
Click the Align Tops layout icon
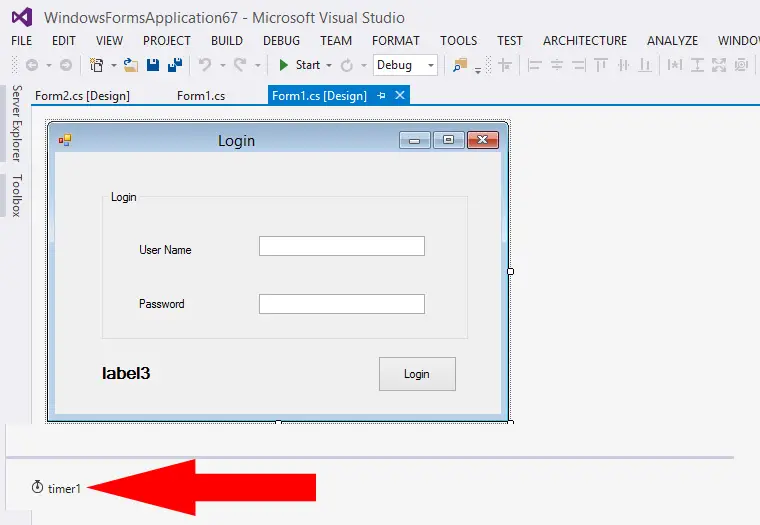point(601,65)
